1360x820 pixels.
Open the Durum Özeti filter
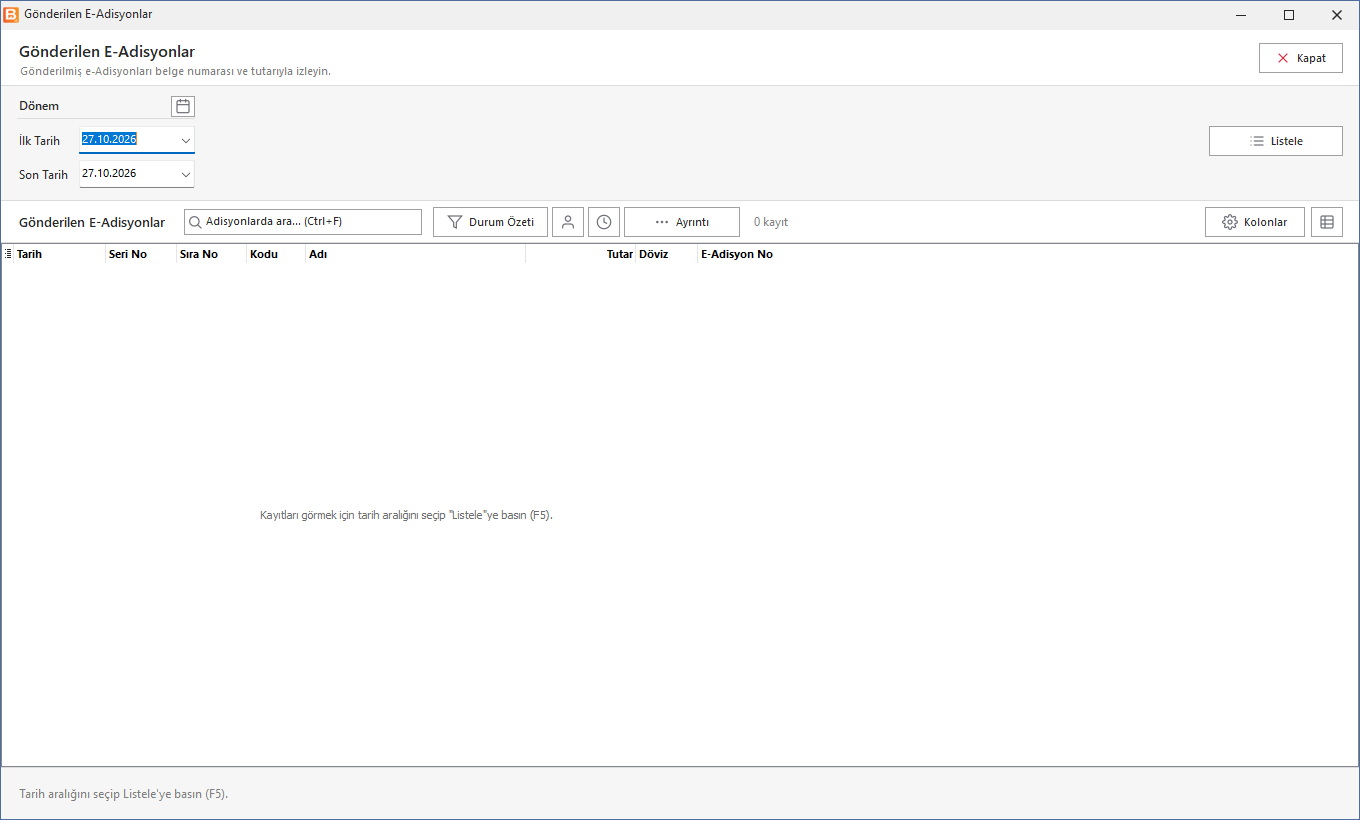(490, 222)
